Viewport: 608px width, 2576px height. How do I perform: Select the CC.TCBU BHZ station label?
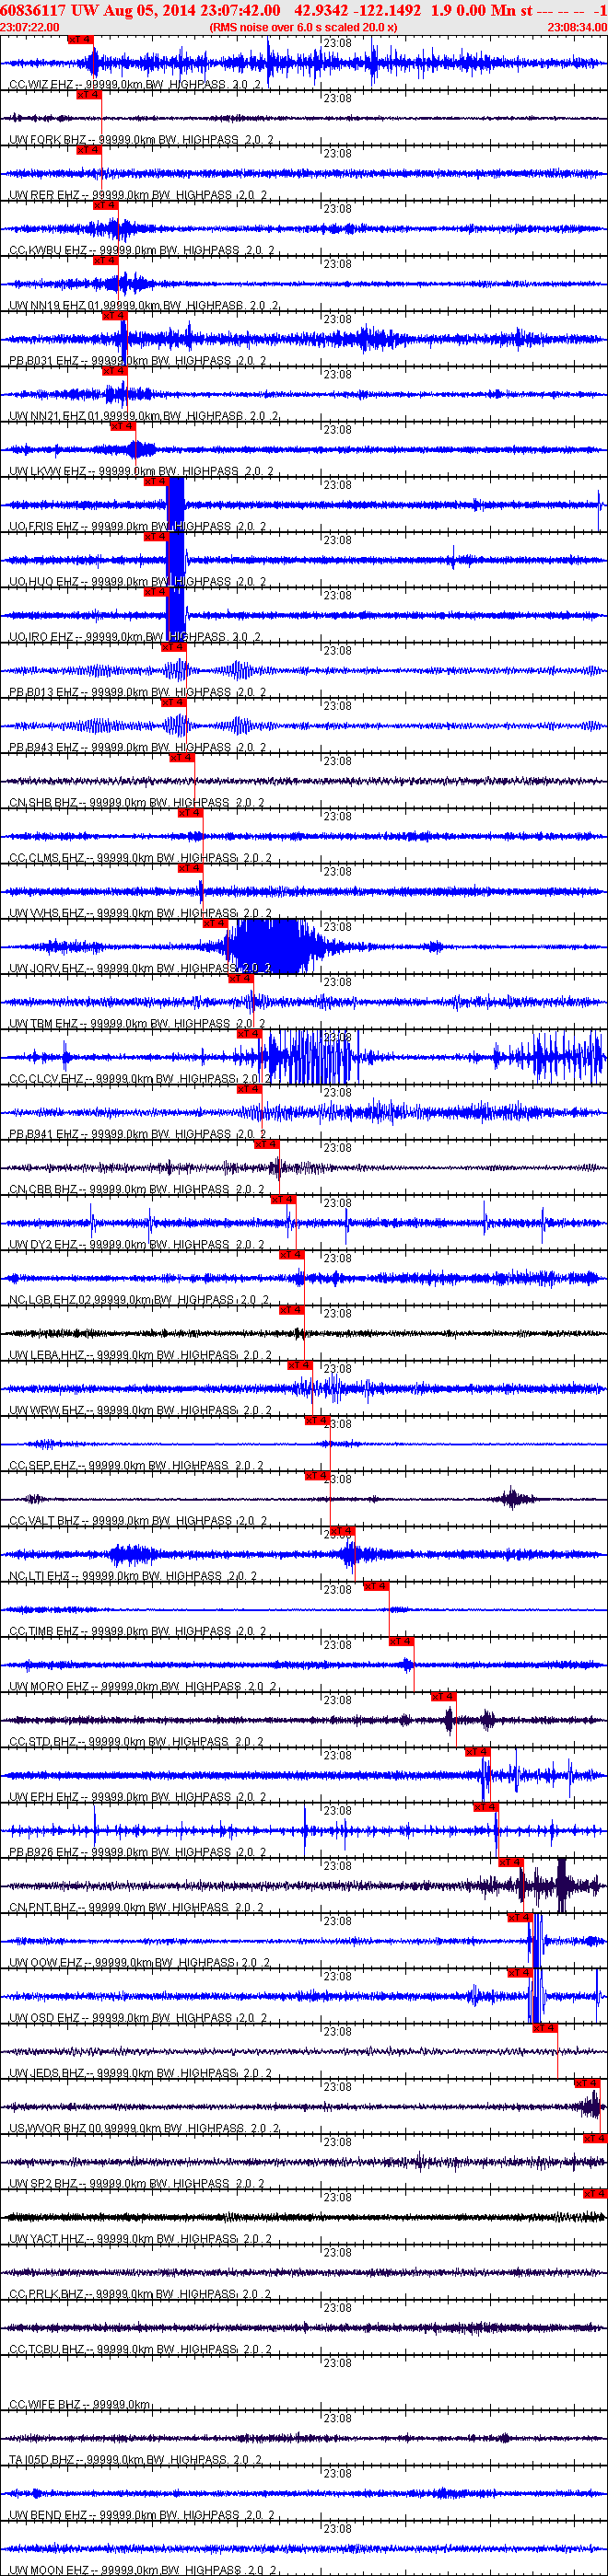(141, 2349)
